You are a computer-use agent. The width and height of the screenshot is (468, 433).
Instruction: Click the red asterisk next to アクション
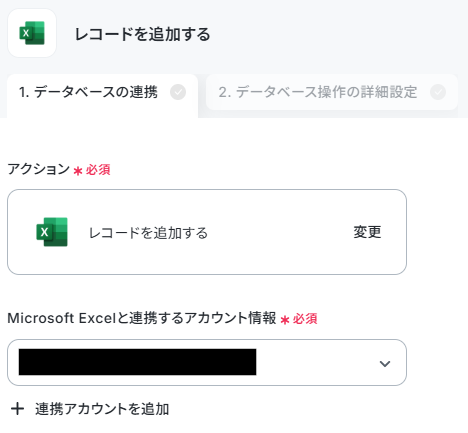(x=78, y=171)
